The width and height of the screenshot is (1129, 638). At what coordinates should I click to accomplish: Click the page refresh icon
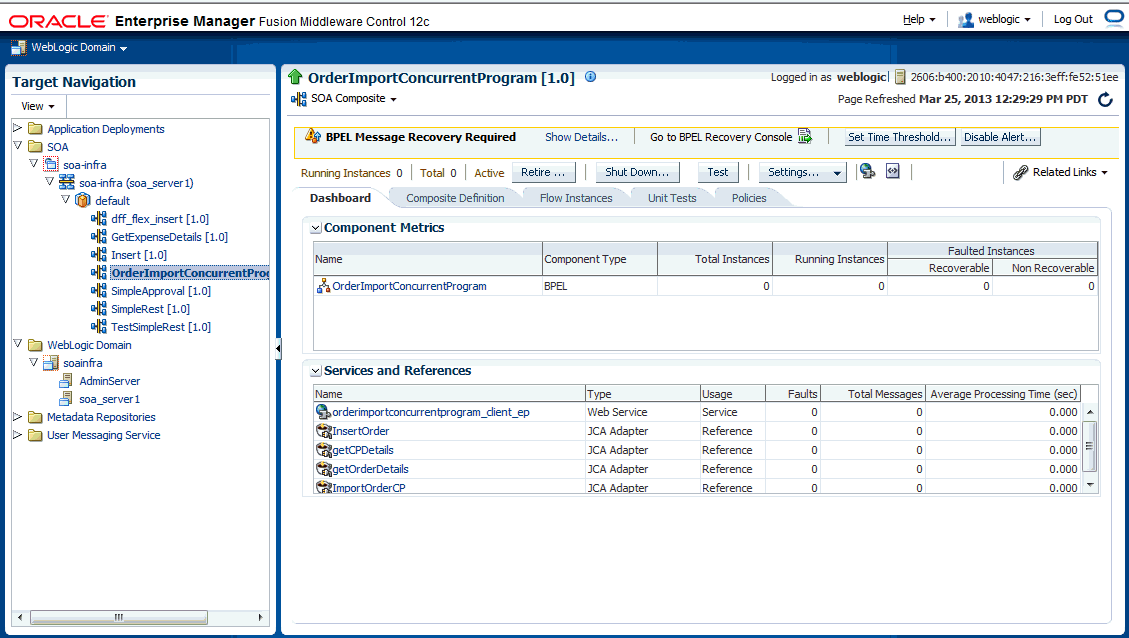pyautogui.click(x=1105, y=99)
